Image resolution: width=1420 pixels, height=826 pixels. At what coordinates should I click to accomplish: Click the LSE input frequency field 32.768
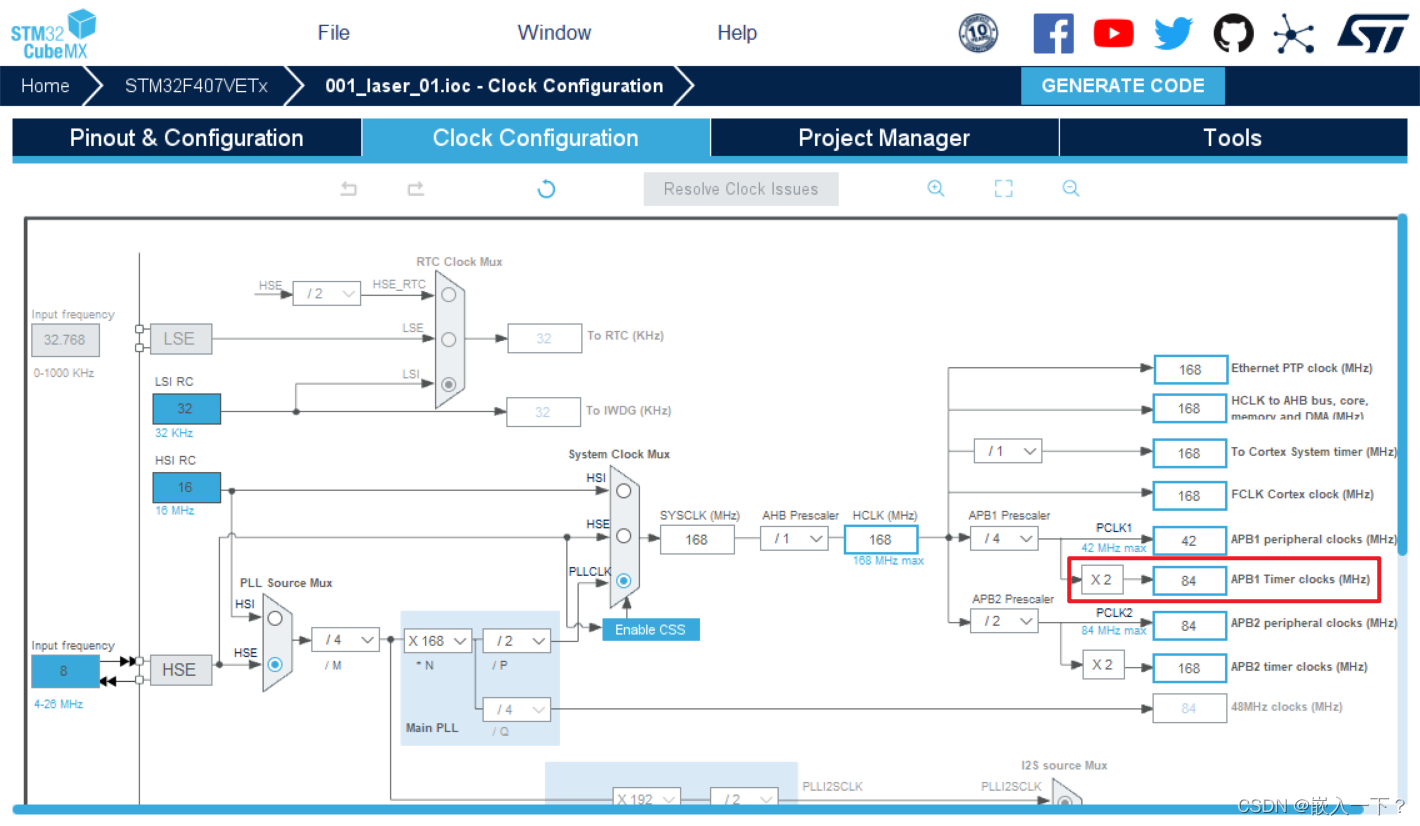pyautogui.click(x=65, y=340)
